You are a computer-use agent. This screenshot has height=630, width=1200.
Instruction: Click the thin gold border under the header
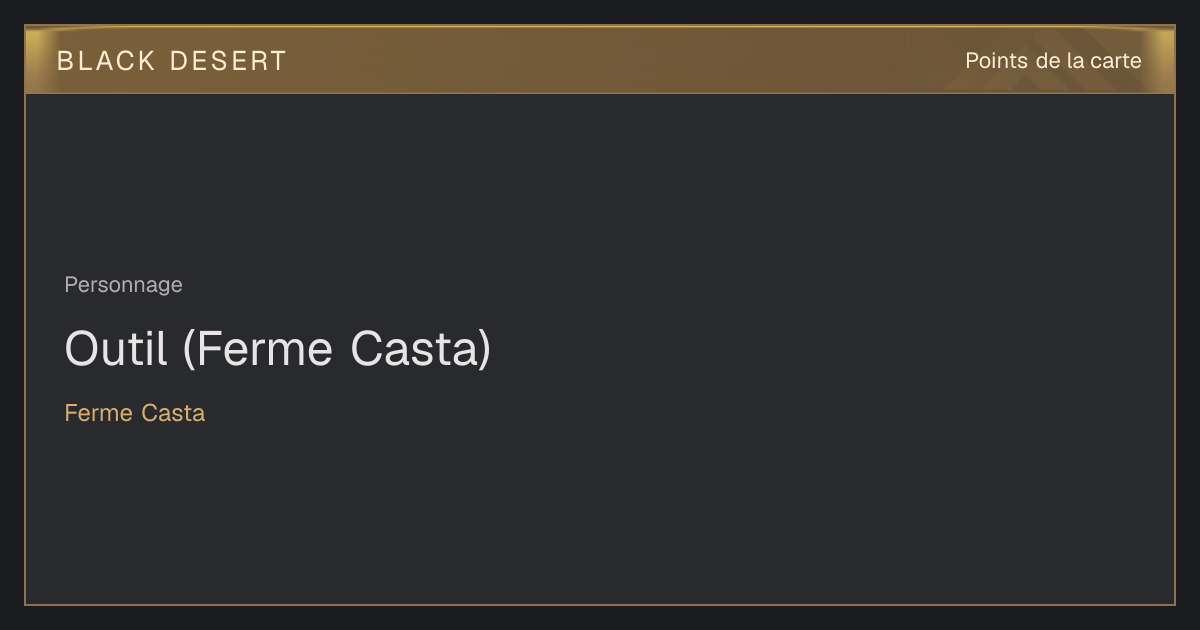tap(600, 93)
